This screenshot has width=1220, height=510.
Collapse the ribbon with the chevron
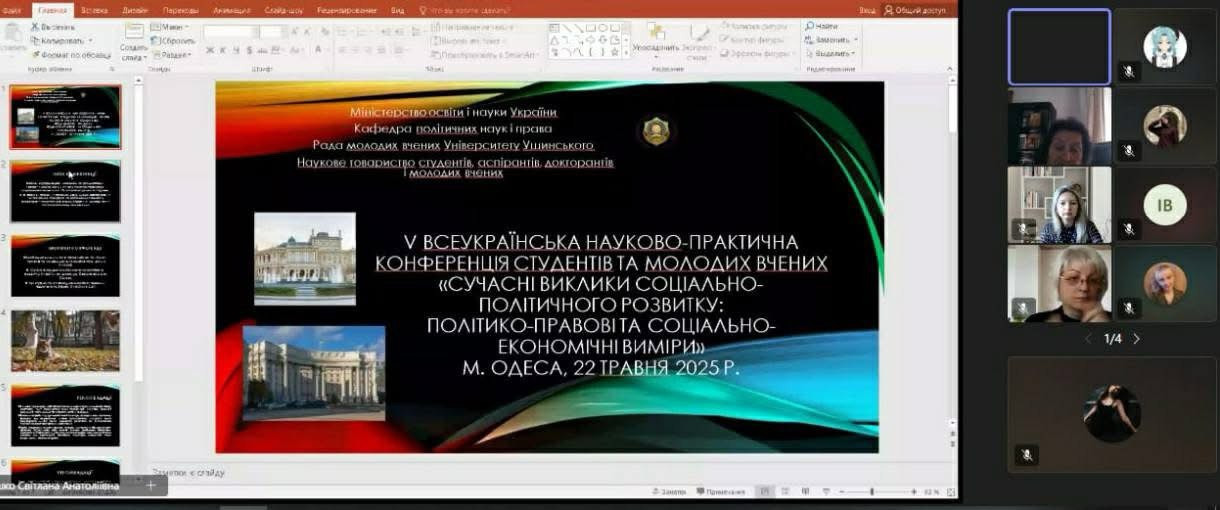951,69
